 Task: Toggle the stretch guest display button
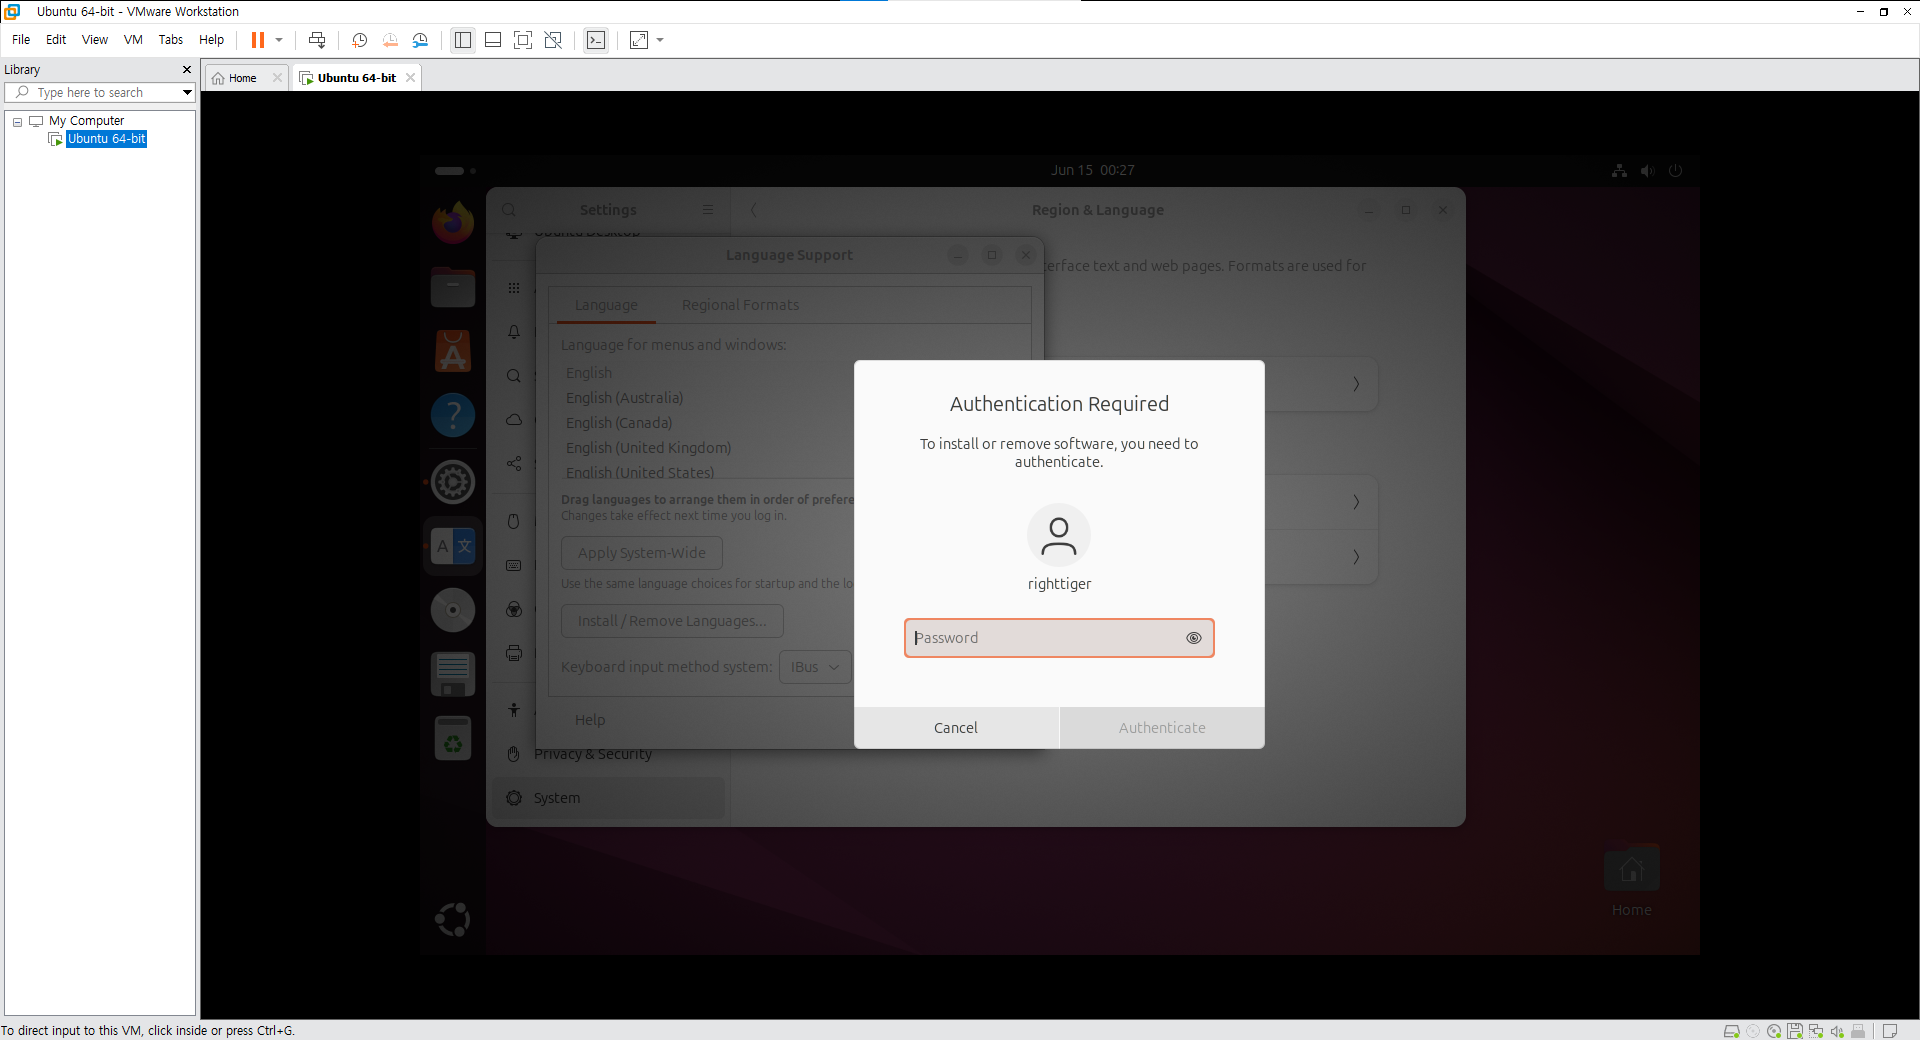[639, 40]
